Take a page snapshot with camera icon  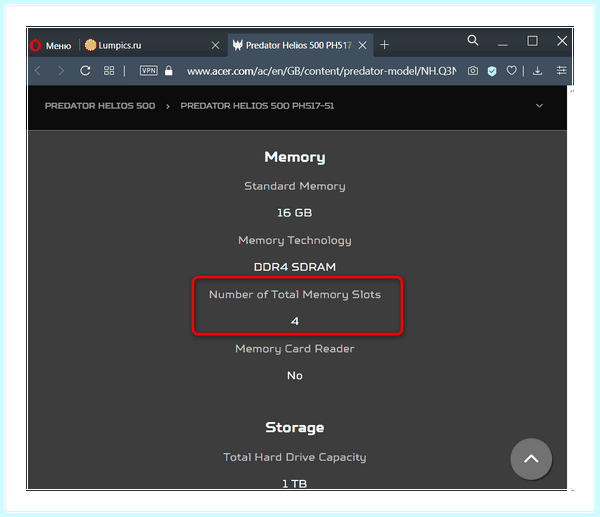[473, 71]
